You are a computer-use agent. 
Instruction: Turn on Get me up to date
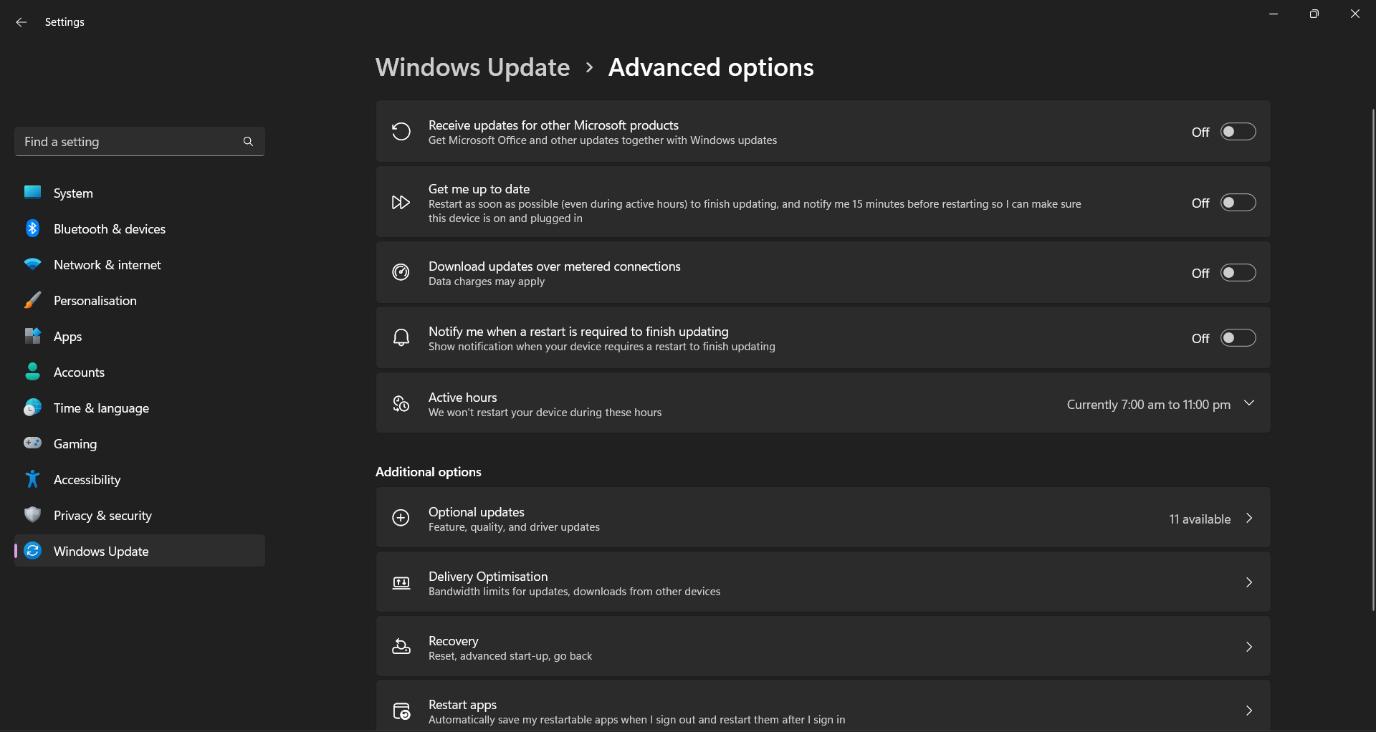pyautogui.click(x=1237, y=201)
